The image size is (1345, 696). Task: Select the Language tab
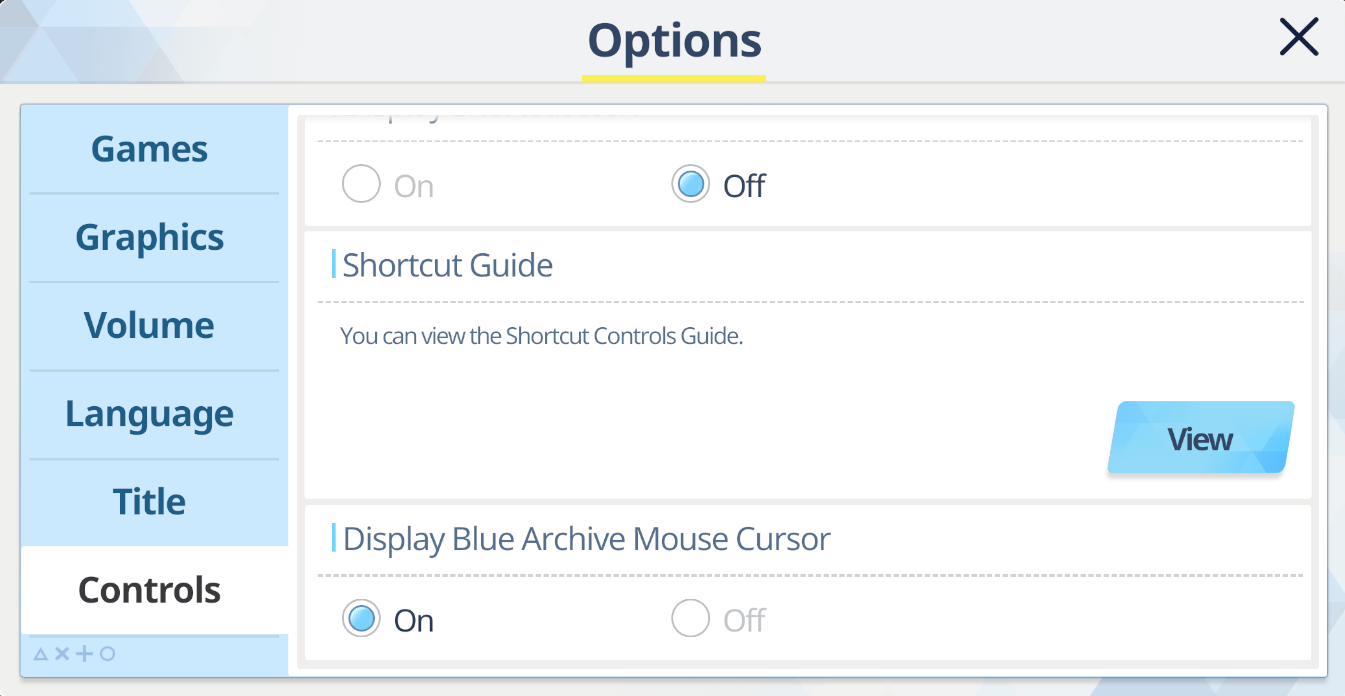(x=150, y=414)
